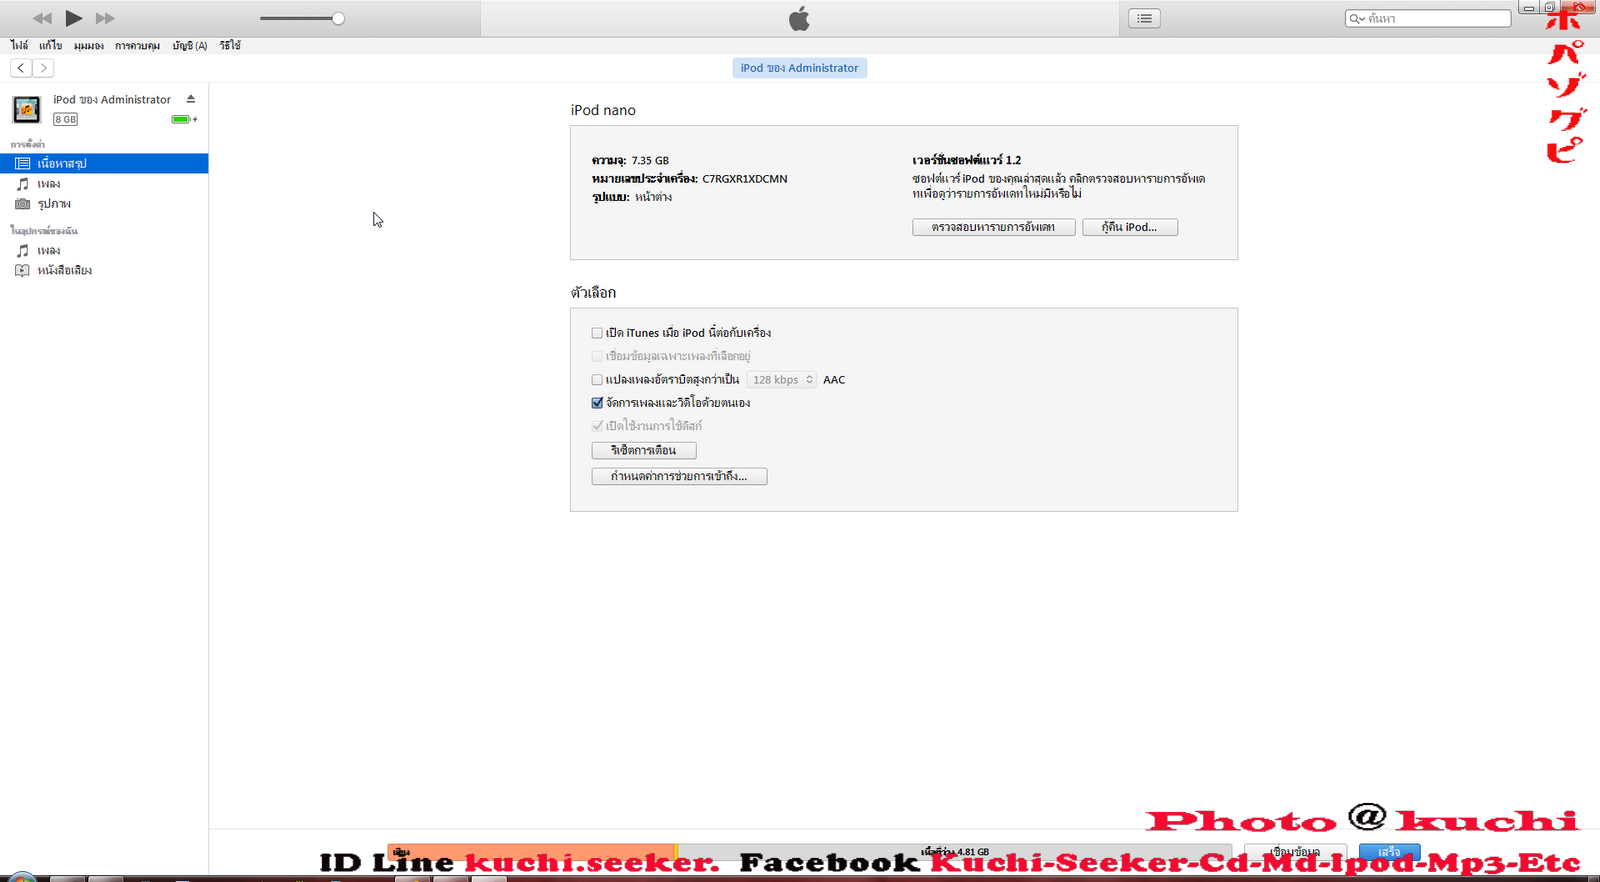
Task: Toggle the เปิด iTunes เมื่อ iPod นี้ต่อกับเครื่อง checkbox
Action: point(597,333)
